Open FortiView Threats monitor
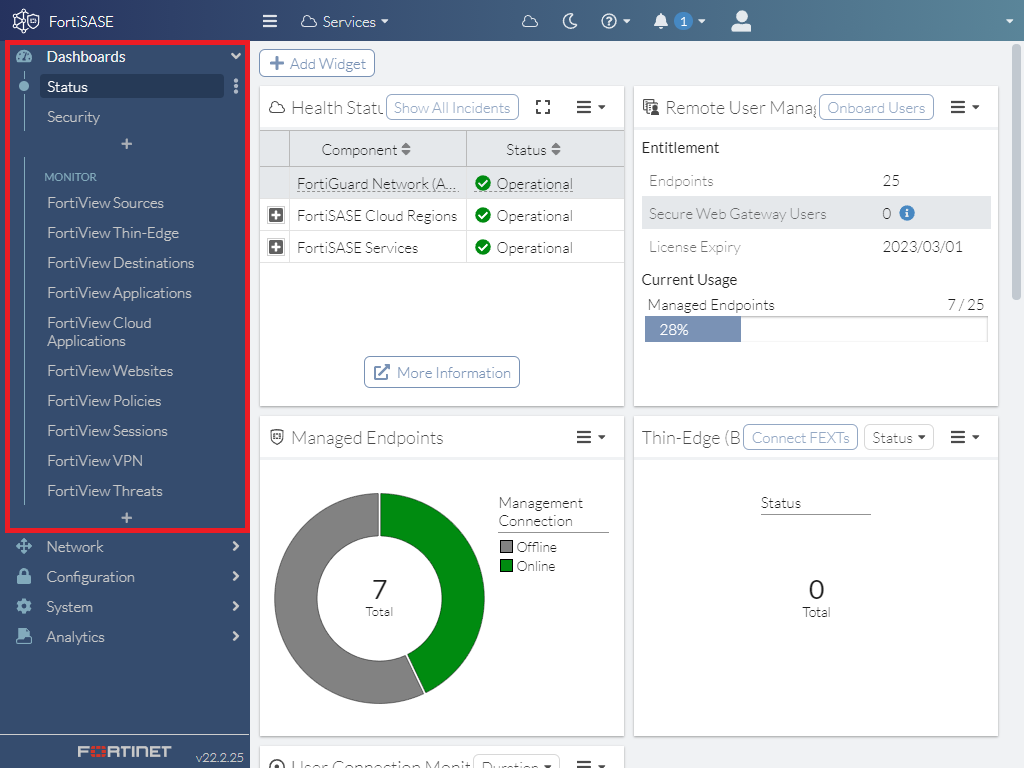This screenshot has width=1024, height=768. pos(105,491)
